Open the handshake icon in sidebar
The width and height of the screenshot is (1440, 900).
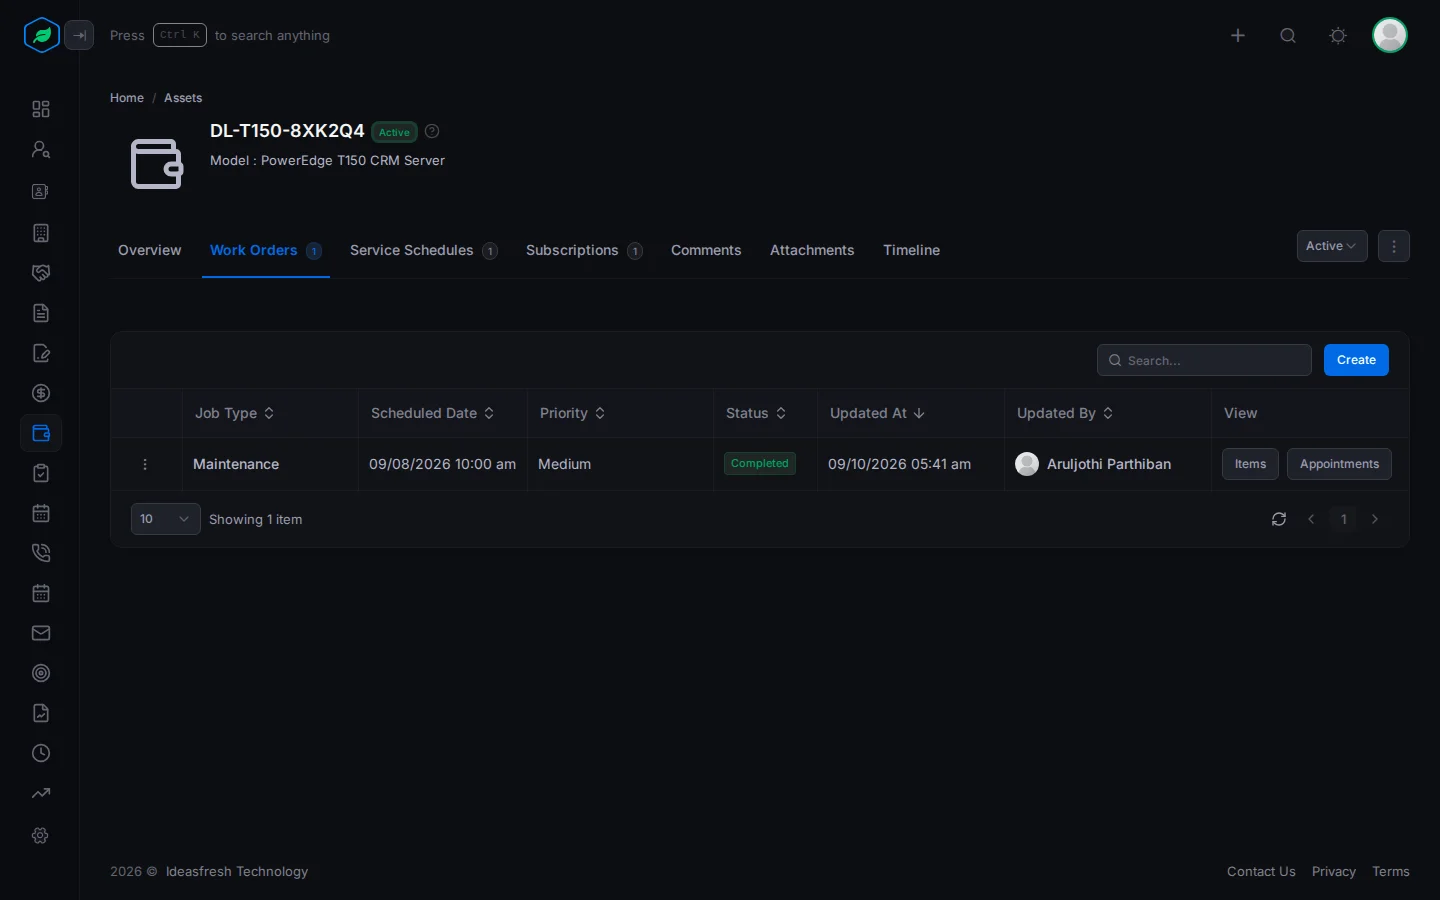pos(41,273)
